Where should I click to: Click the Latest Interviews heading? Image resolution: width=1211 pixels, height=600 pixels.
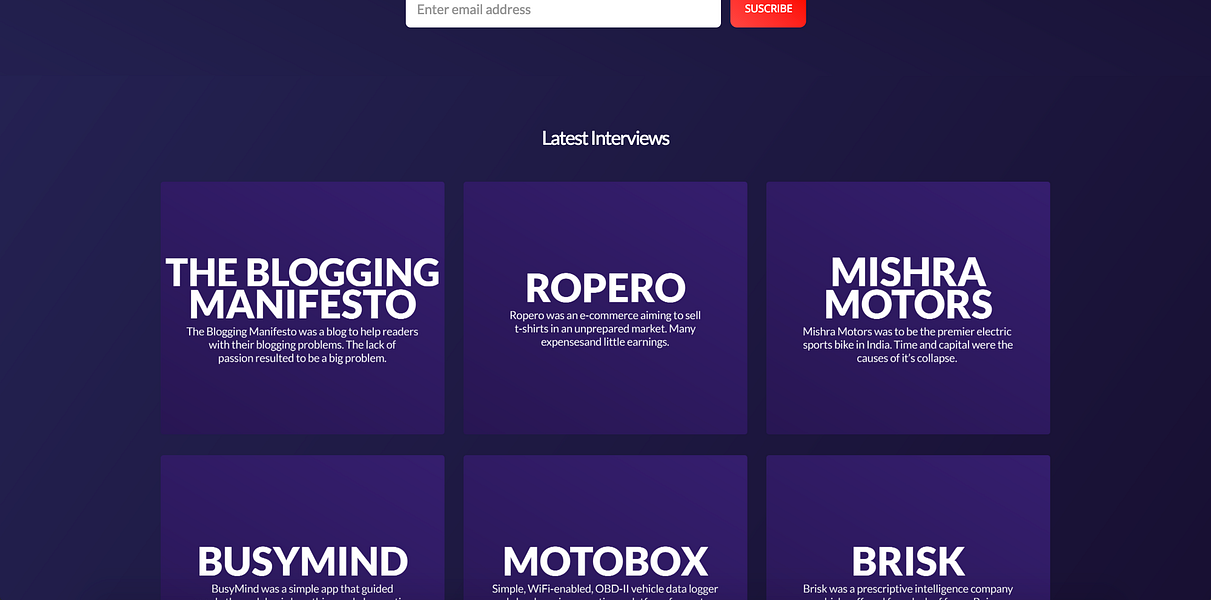click(605, 138)
